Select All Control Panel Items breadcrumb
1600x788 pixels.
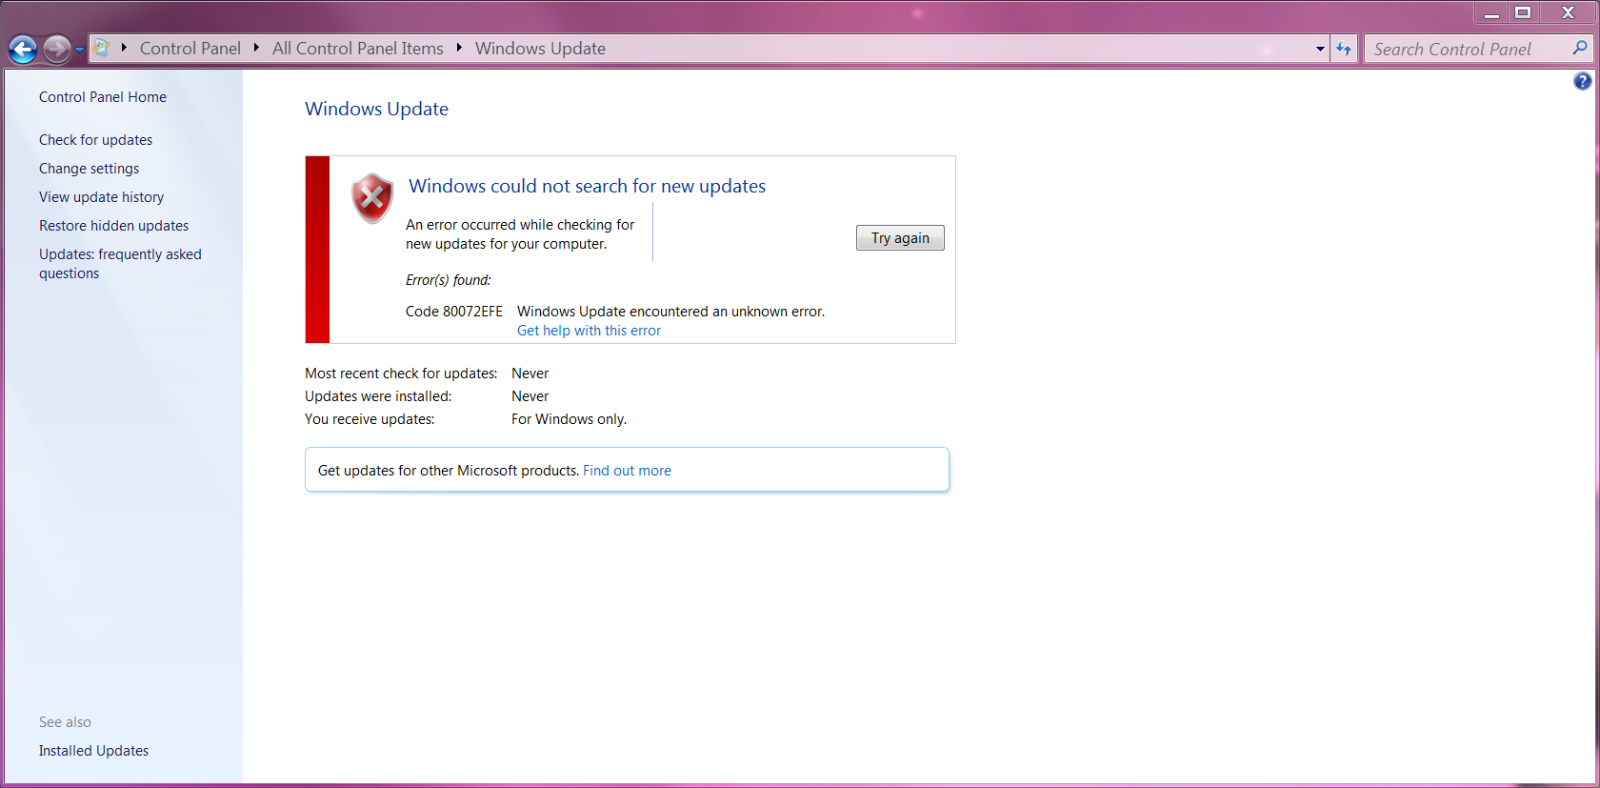358,48
